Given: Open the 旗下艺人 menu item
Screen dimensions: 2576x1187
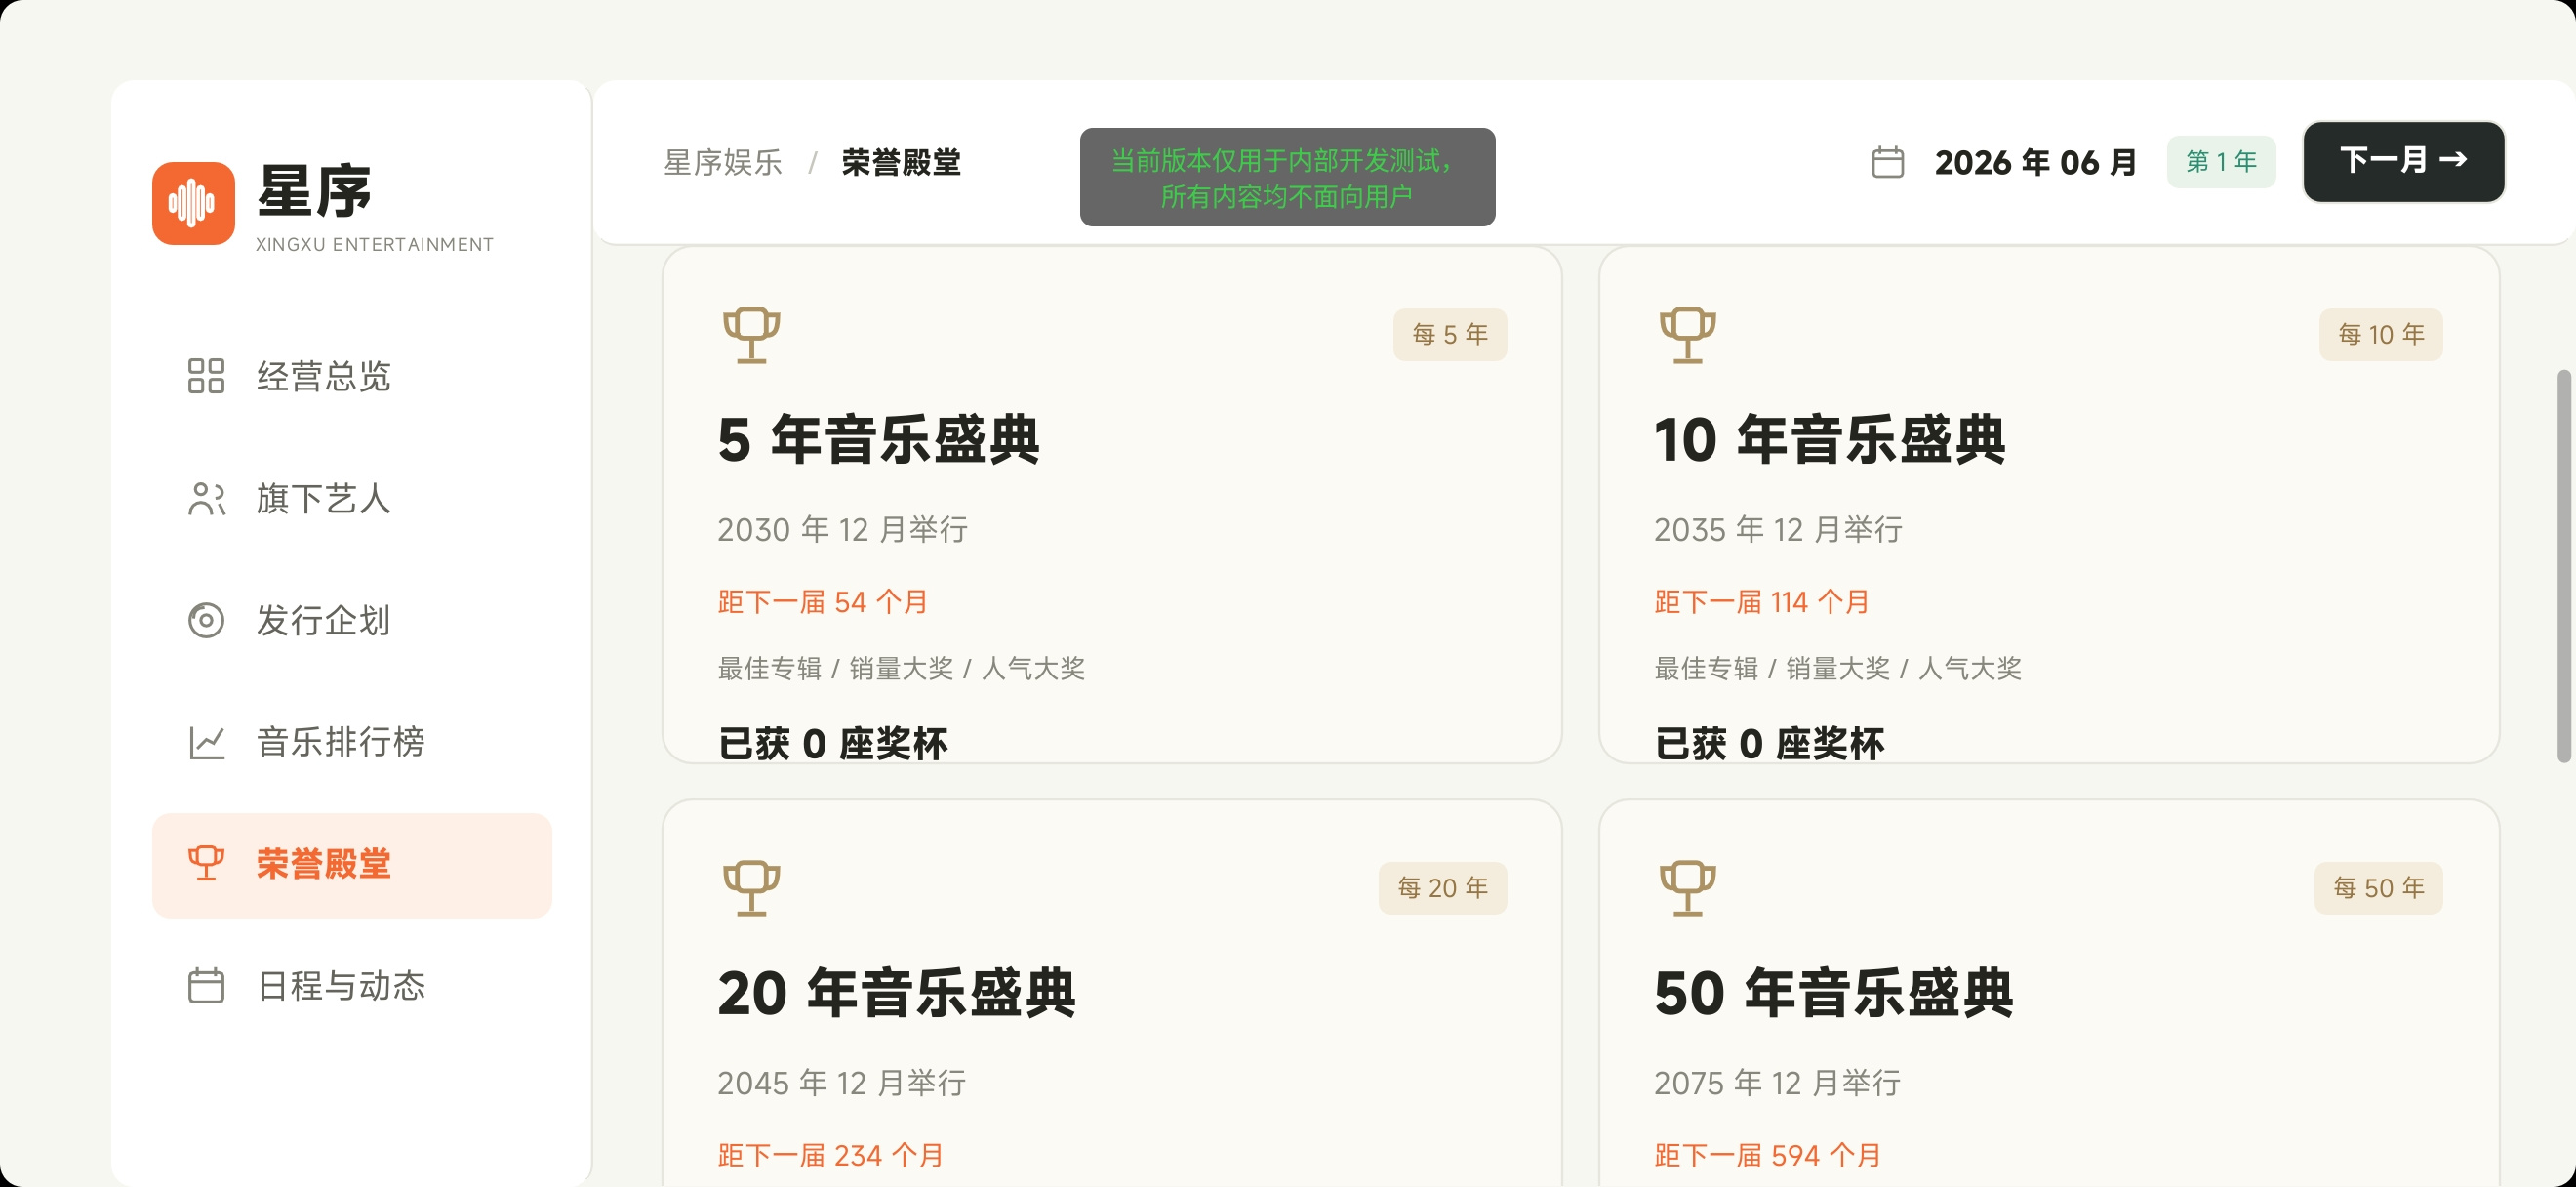Looking at the screenshot, I should 352,498.
